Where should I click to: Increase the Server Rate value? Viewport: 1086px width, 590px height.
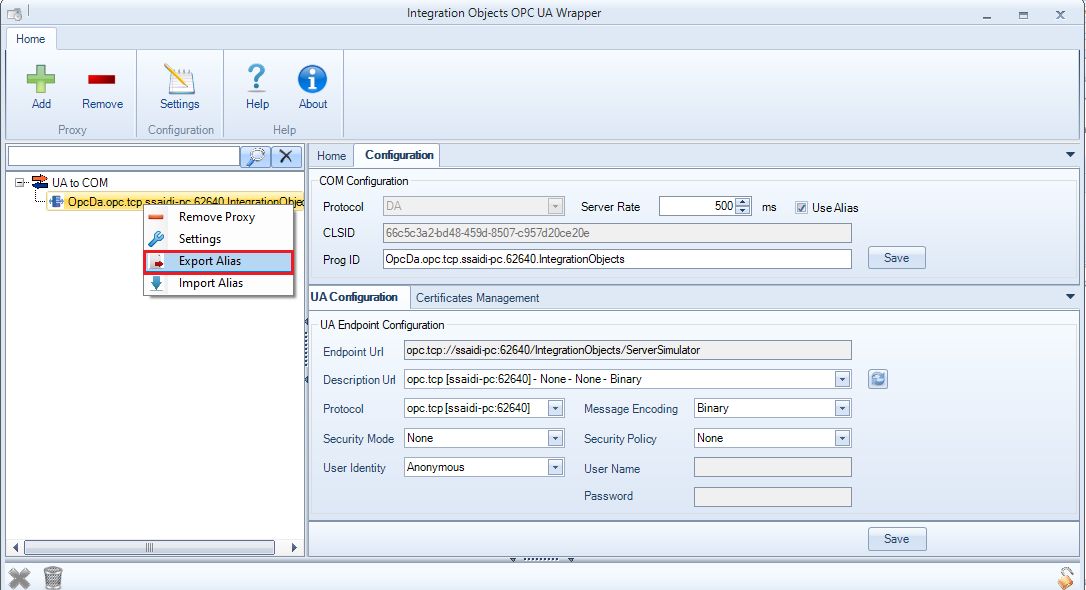[743, 202]
